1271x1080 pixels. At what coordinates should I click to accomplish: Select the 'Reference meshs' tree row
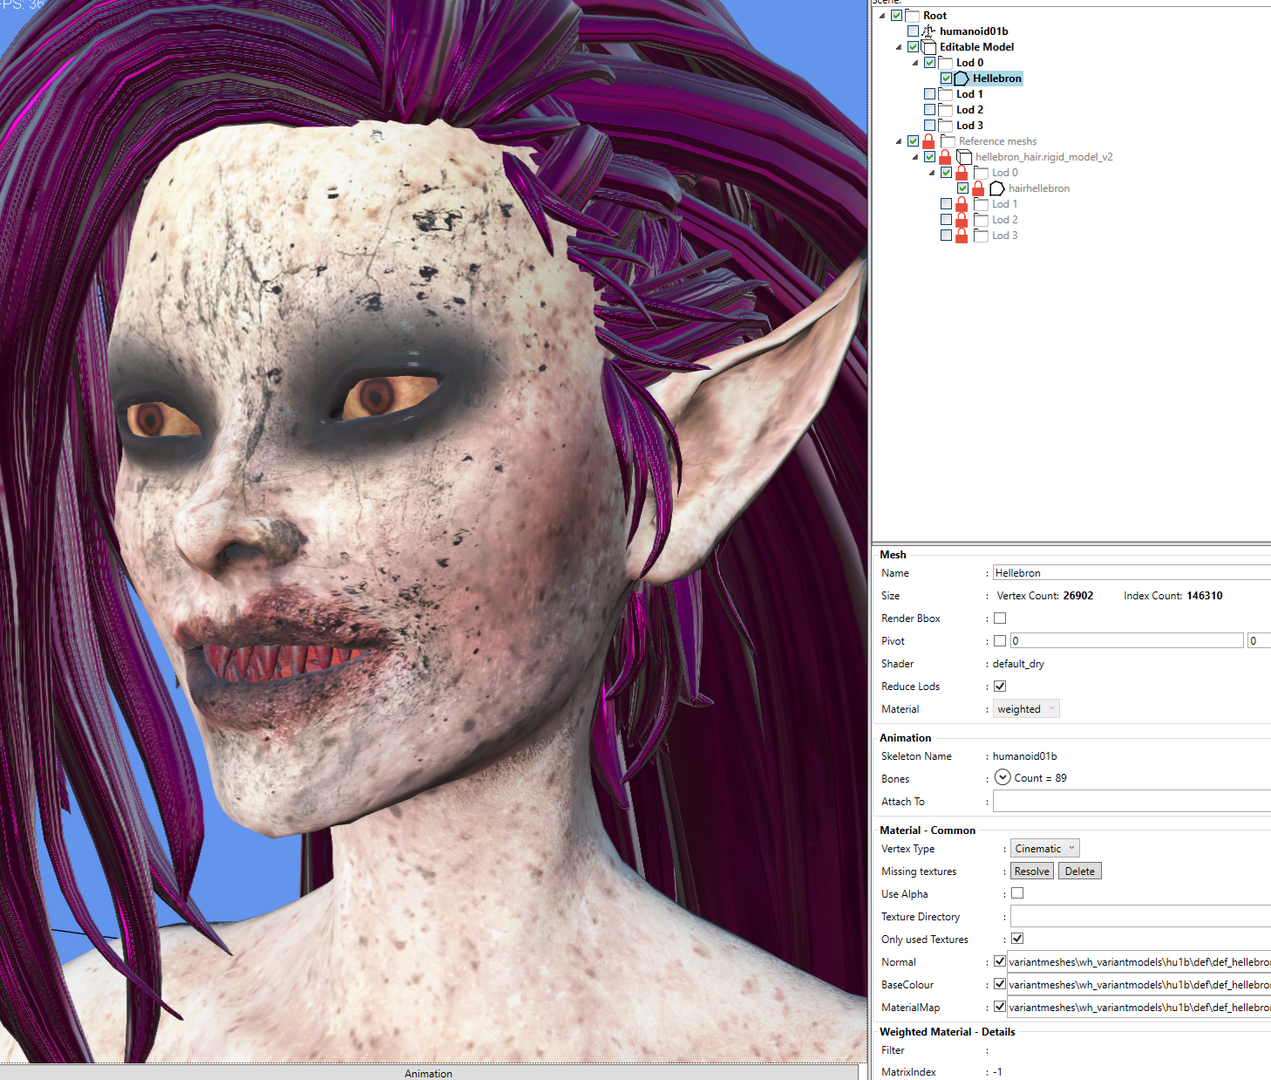coord(997,141)
